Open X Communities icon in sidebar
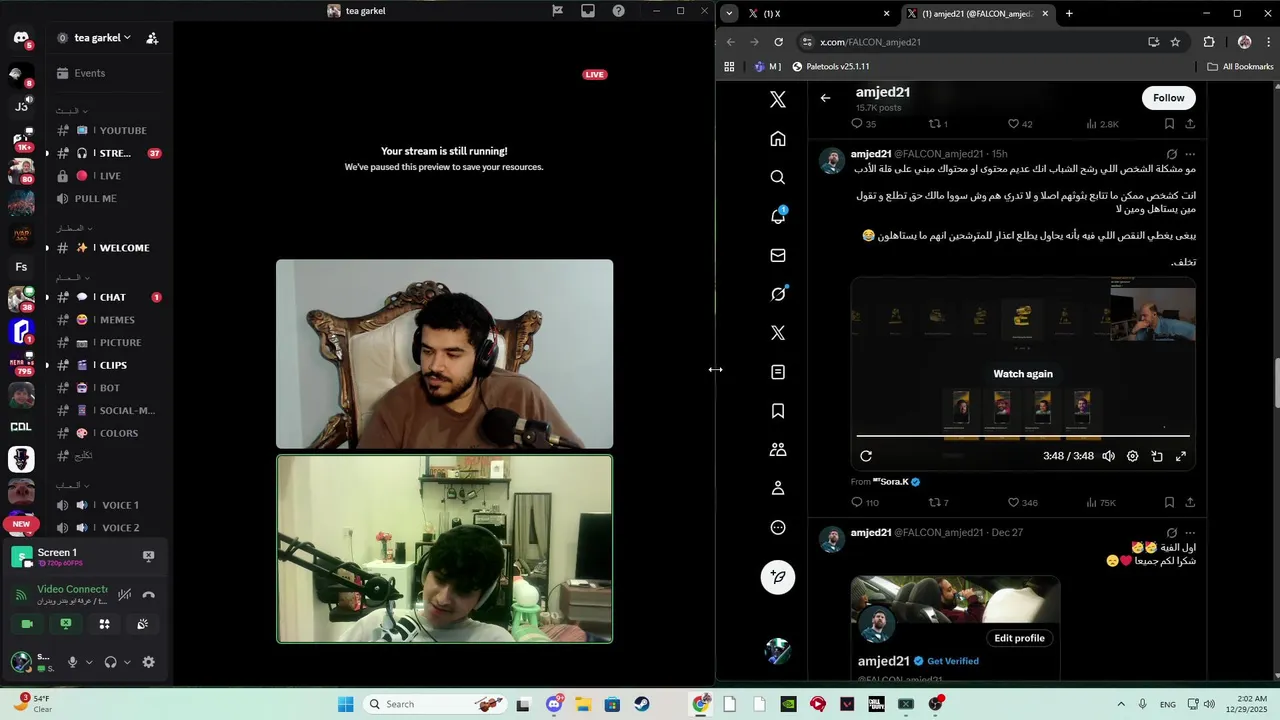1280x720 pixels. pos(778,450)
